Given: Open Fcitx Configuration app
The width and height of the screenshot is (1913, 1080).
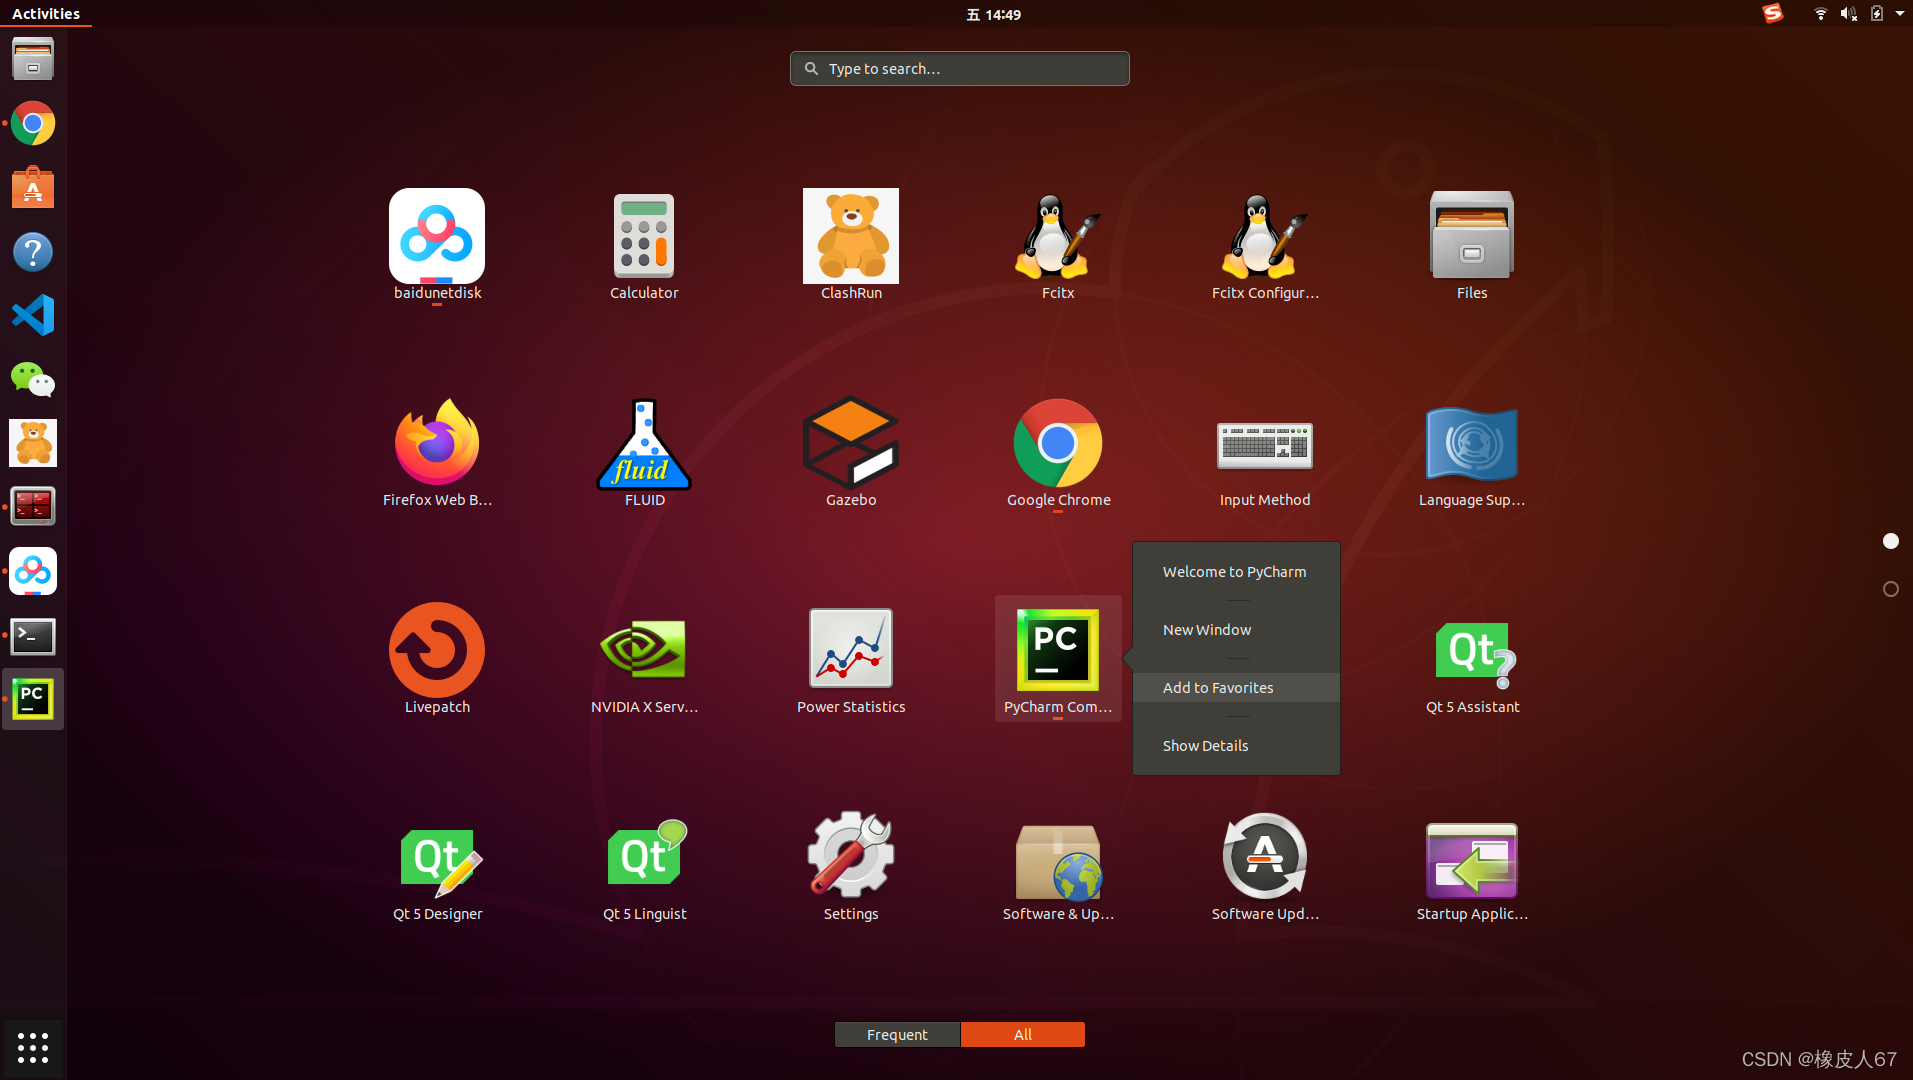Looking at the screenshot, I should coord(1265,246).
